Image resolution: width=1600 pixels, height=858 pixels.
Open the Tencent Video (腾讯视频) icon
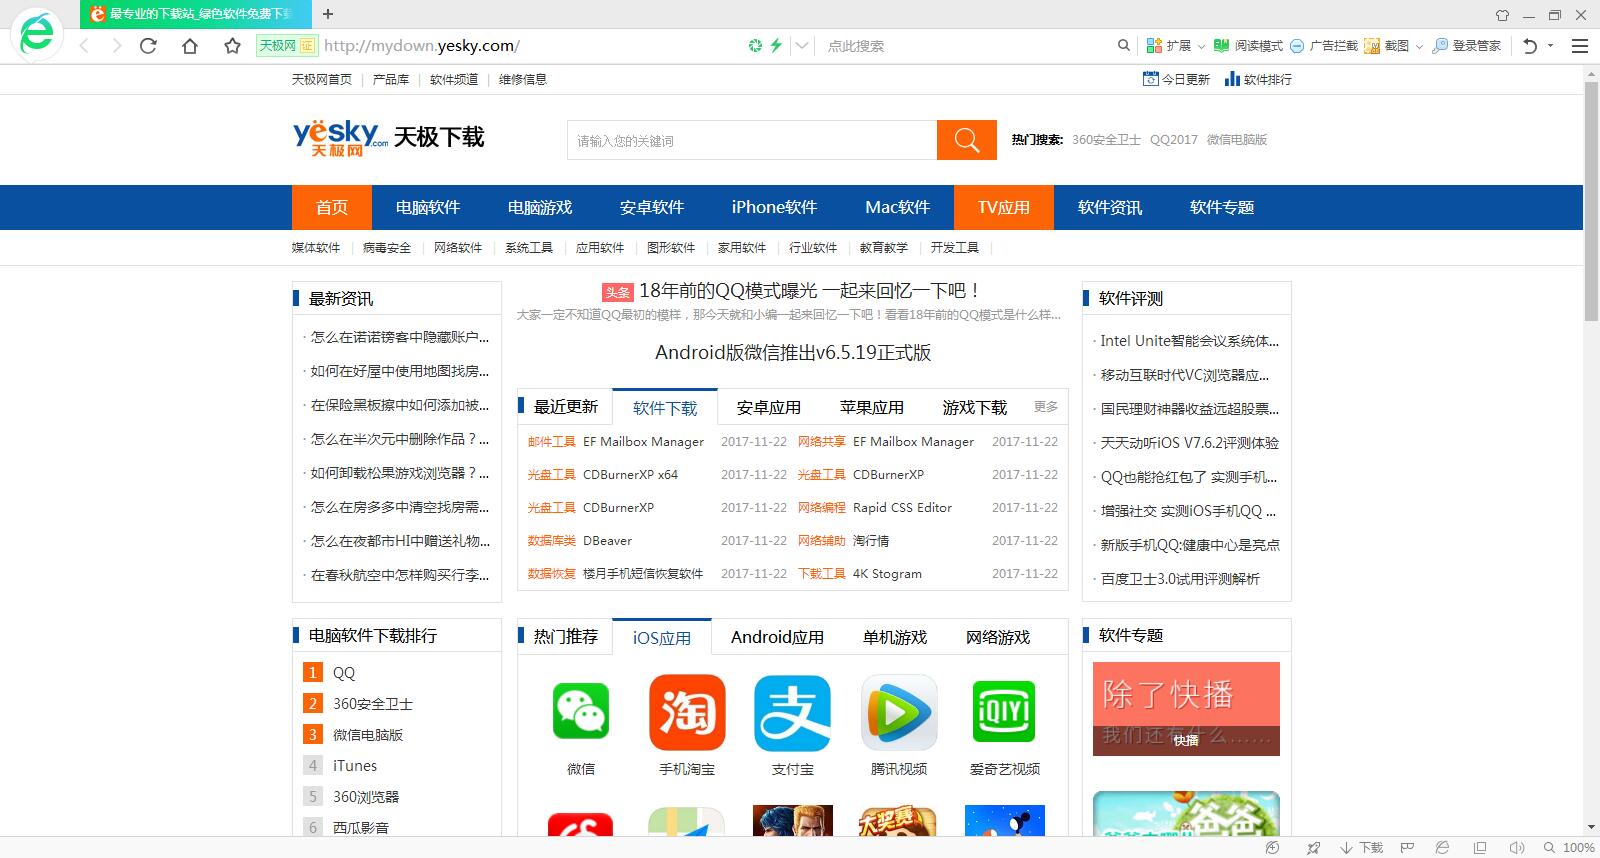[898, 712]
